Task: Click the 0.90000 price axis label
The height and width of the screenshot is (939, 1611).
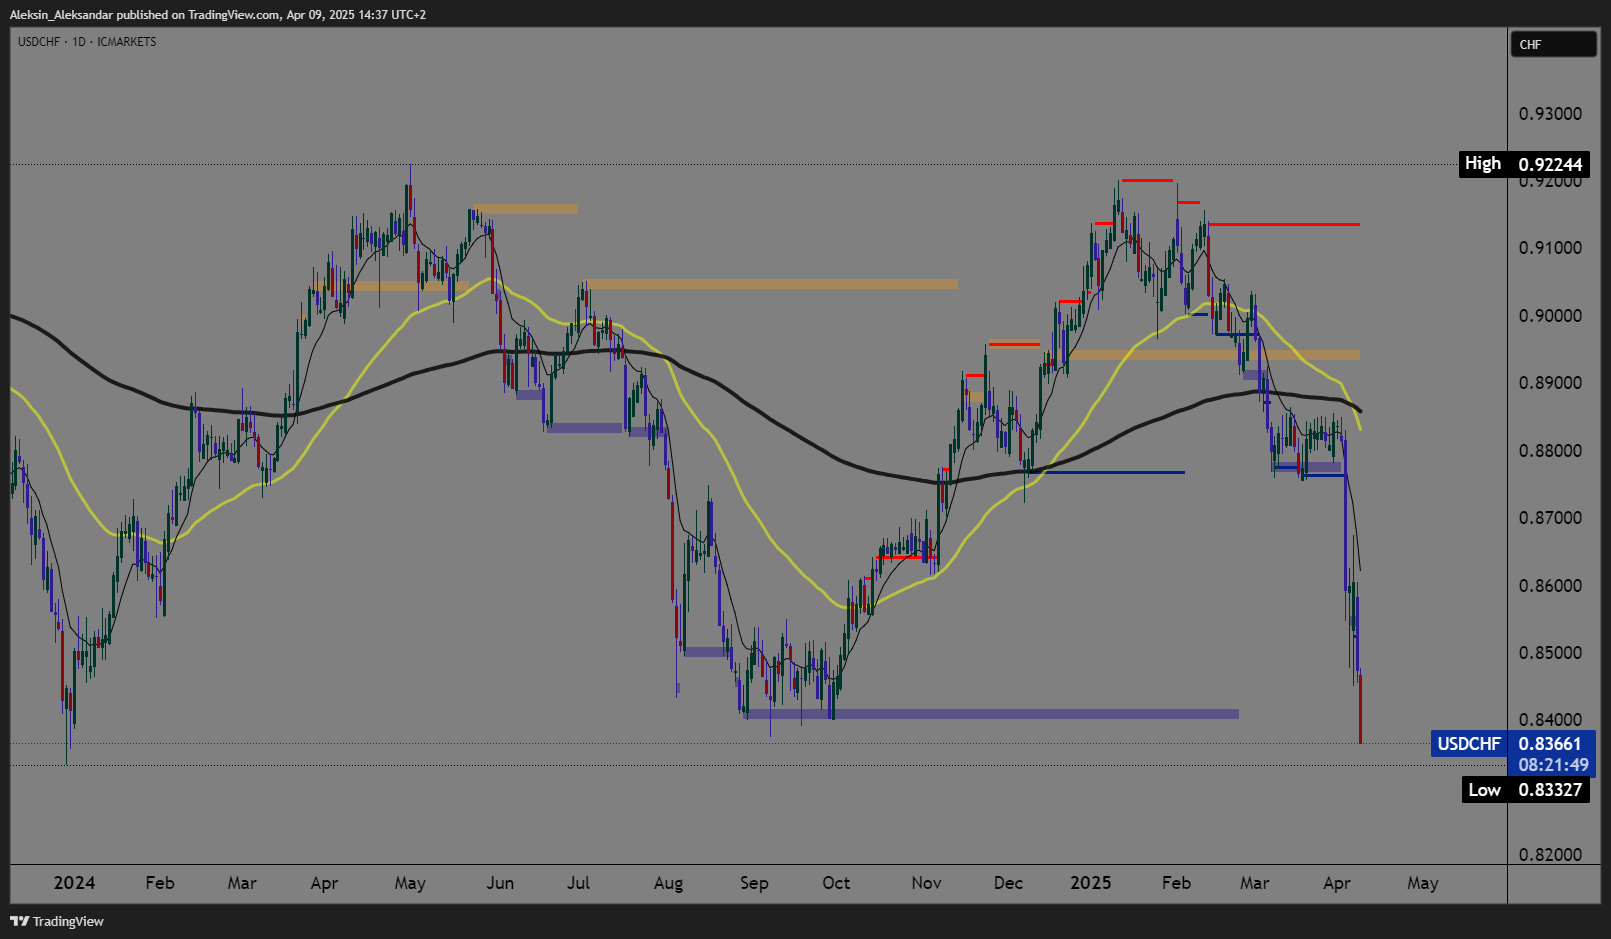Action: (1550, 316)
